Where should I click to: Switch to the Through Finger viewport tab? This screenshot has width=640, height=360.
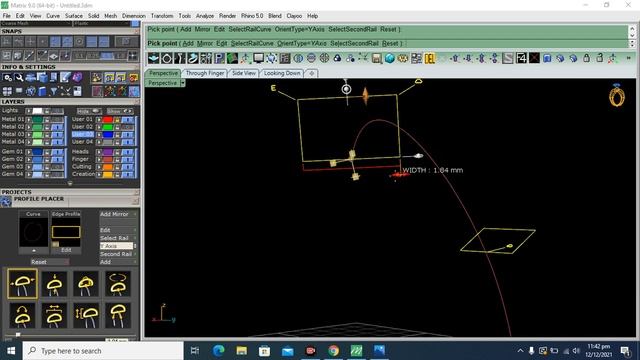(x=205, y=73)
